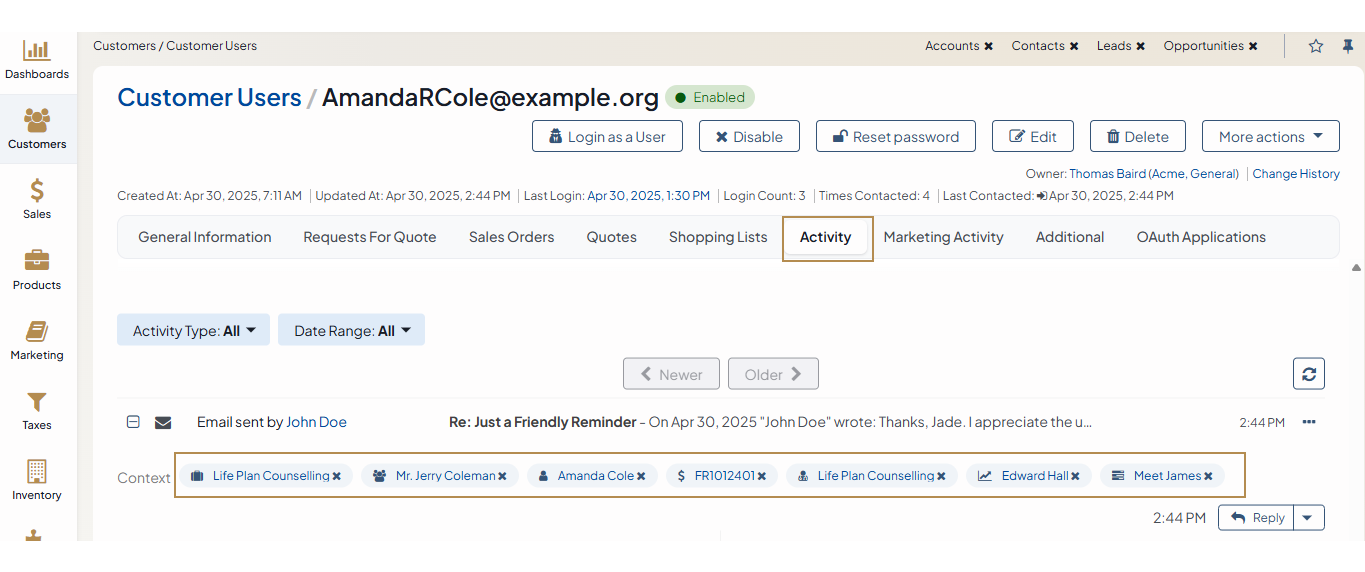The width and height of the screenshot is (1365, 572).
Task: Click the Reset password button
Action: pos(895,137)
